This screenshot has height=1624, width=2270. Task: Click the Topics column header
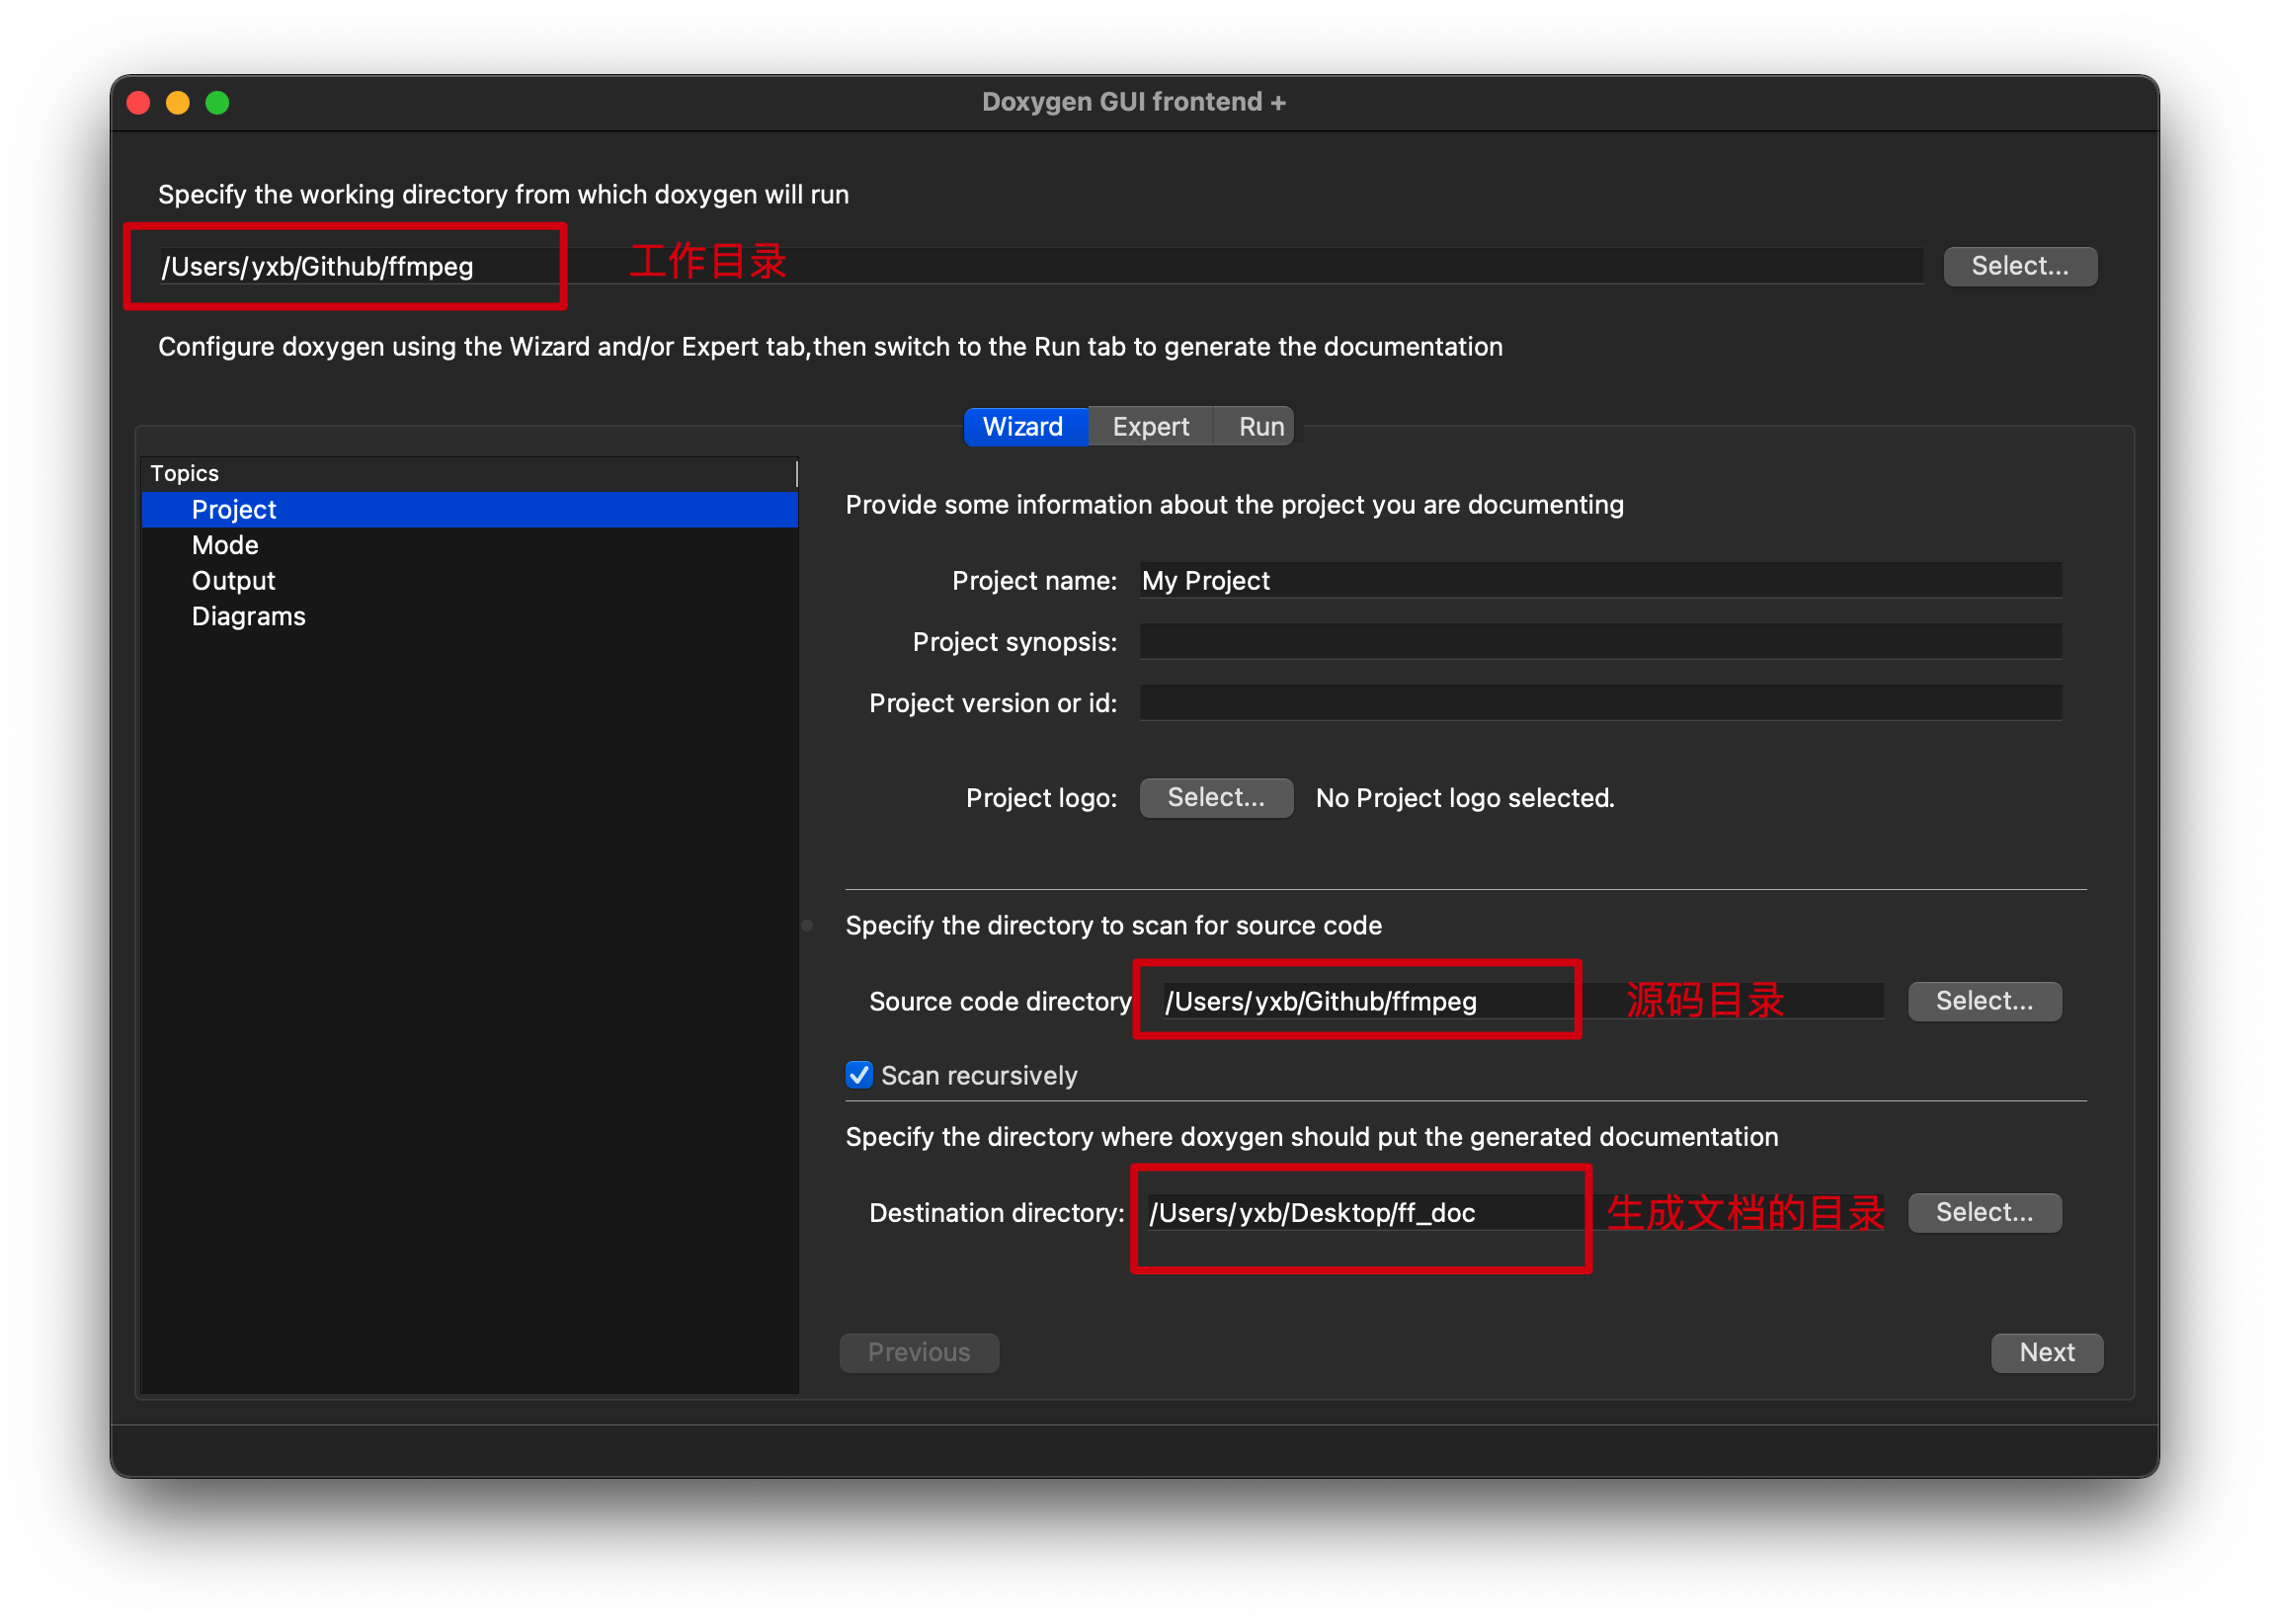tap(469, 473)
